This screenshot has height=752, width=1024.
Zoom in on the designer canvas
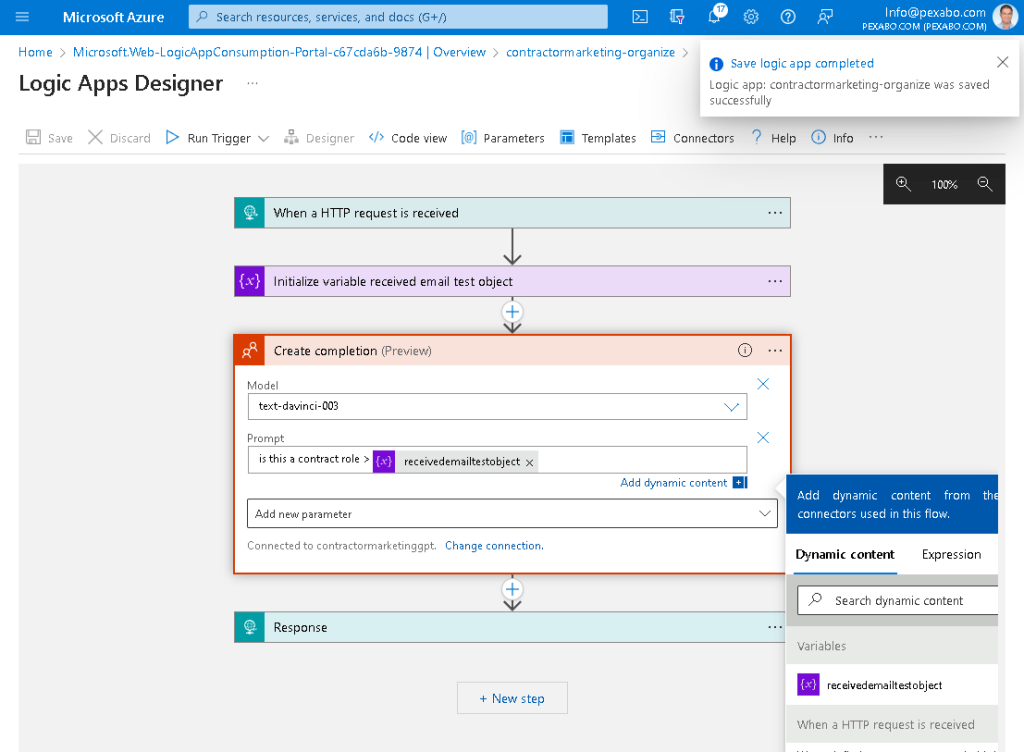coord(903,184)
